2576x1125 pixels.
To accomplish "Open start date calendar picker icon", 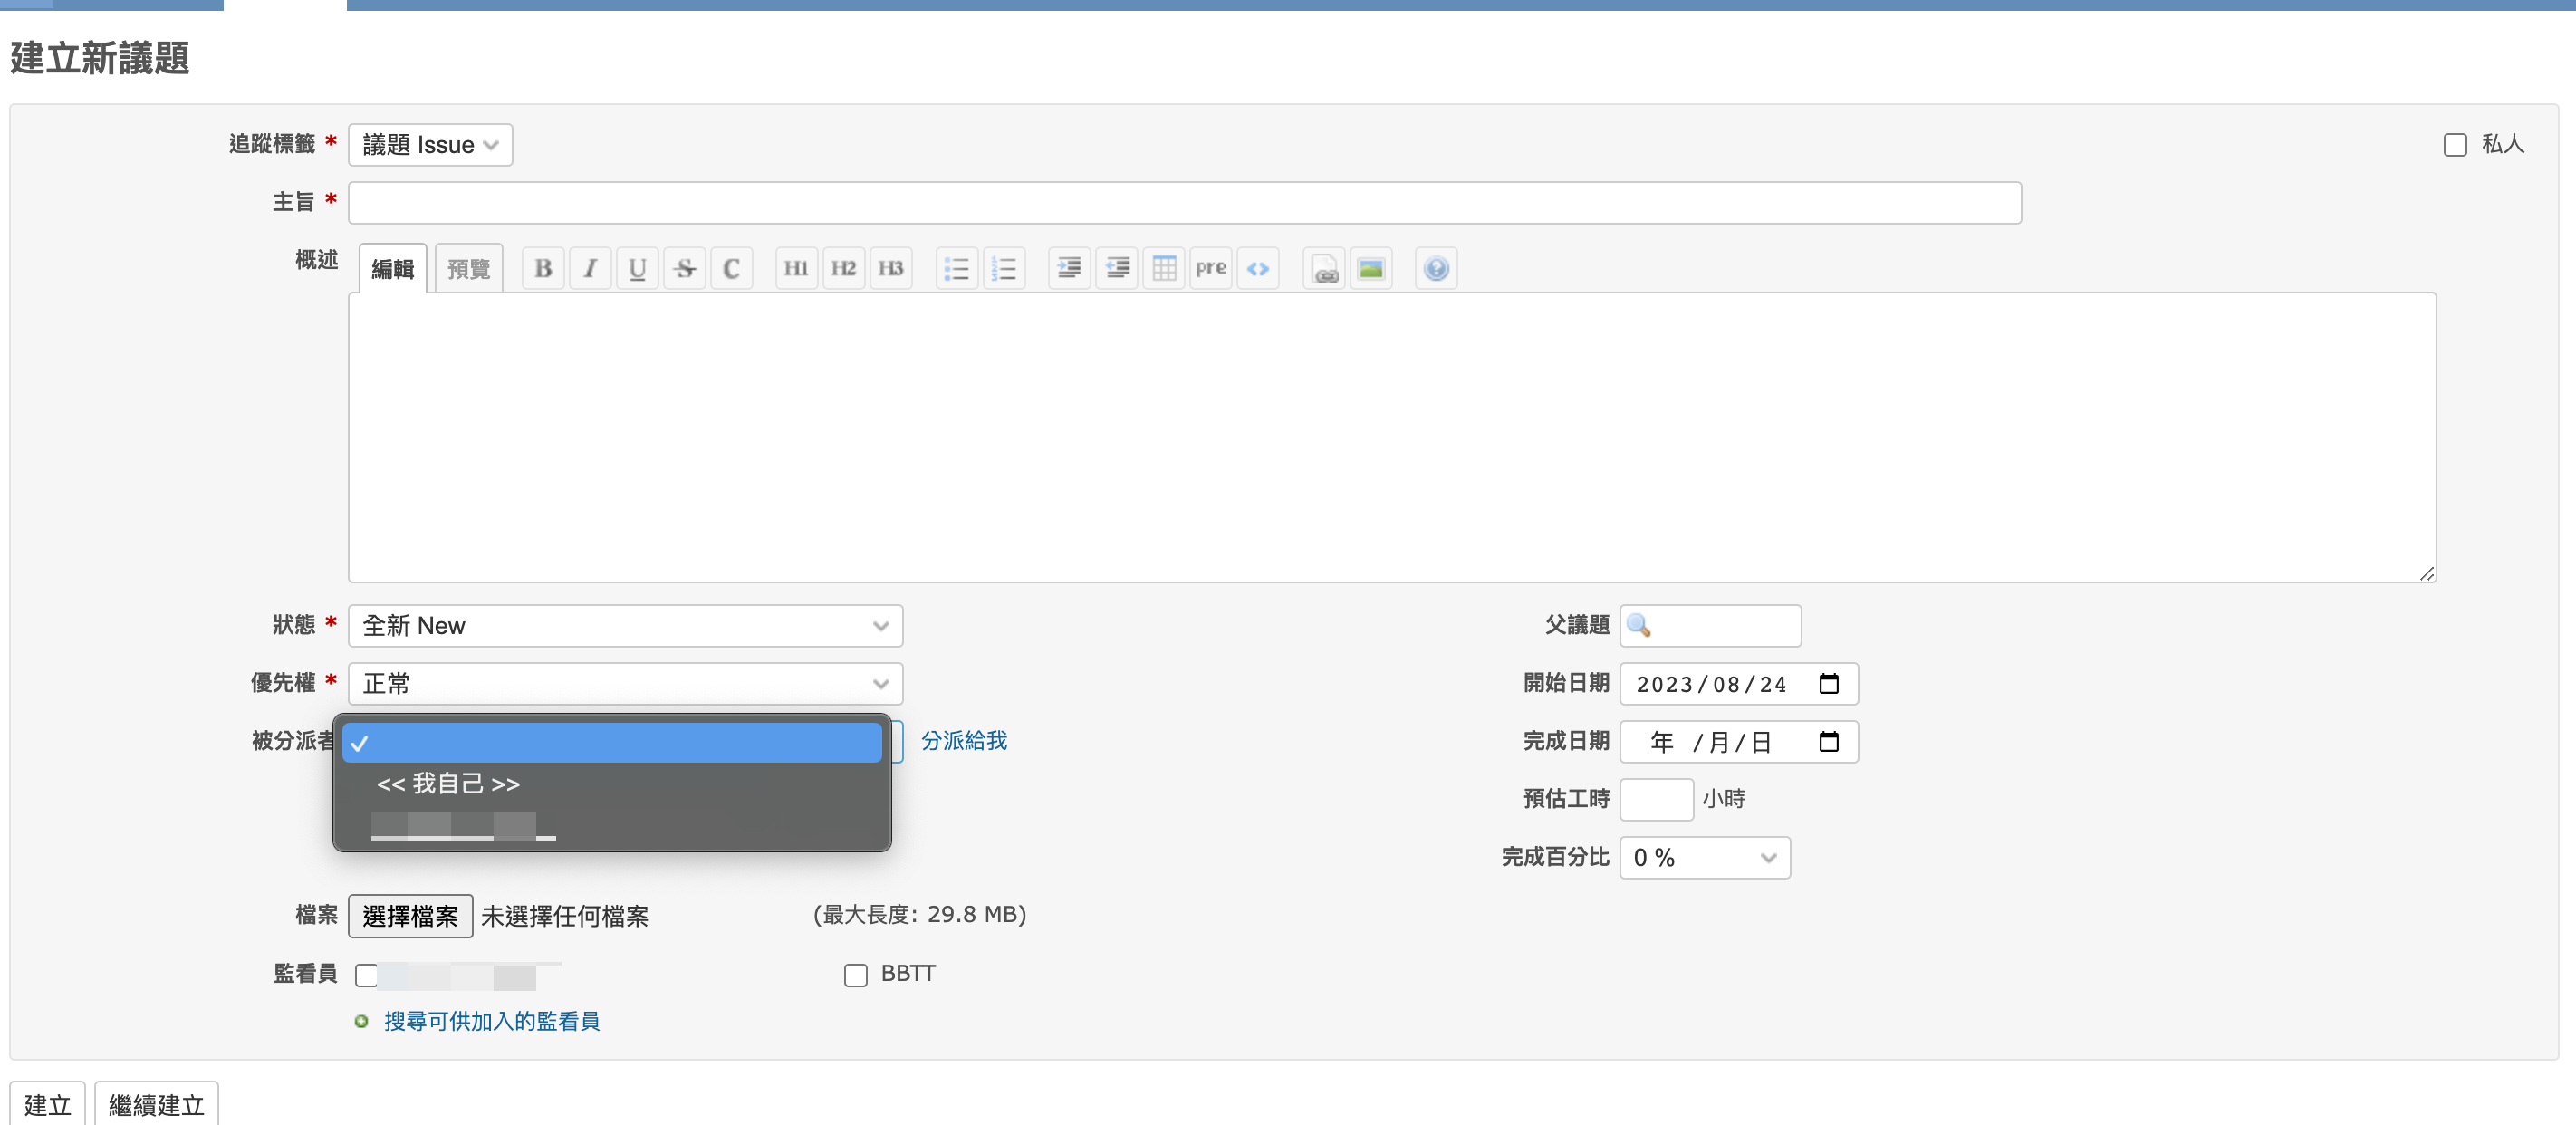I will pyautogui.click(x=1829, y=684).
